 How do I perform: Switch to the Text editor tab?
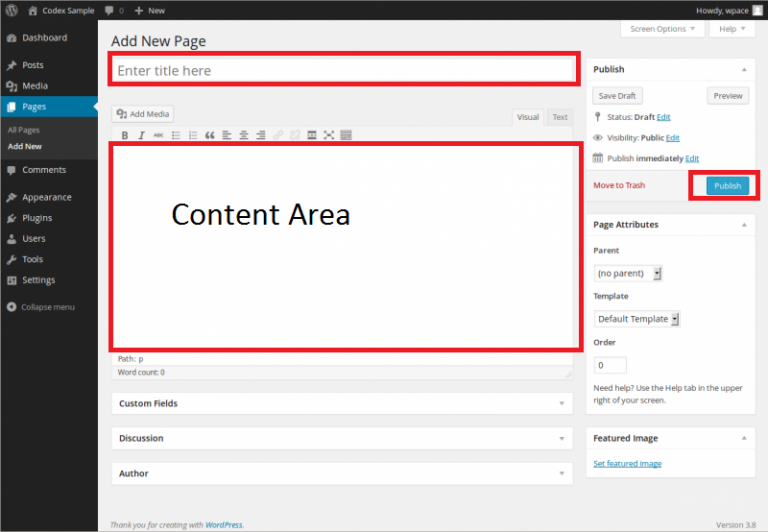pos(560,117)
